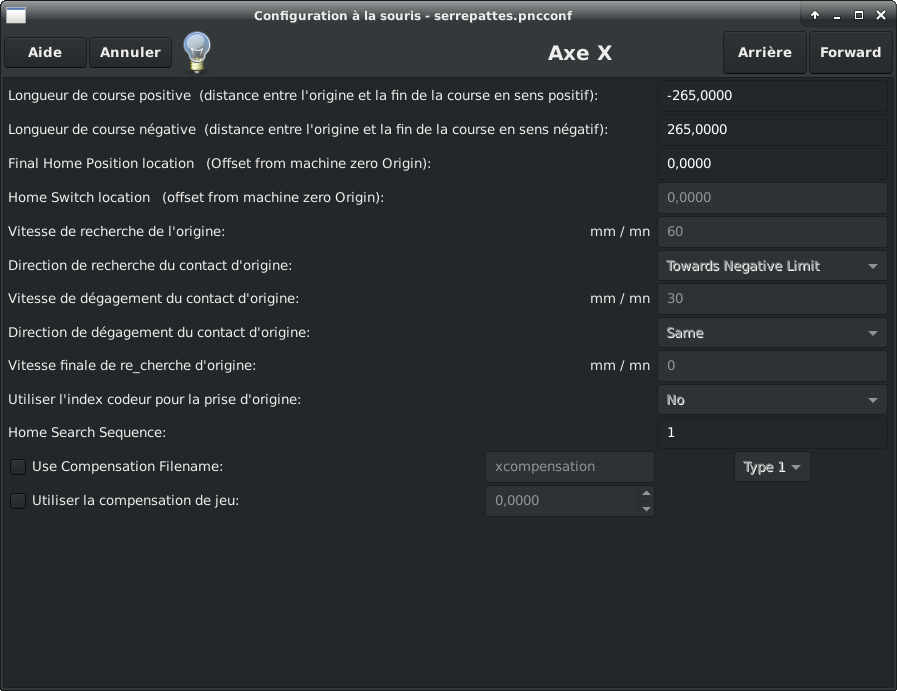Open the index codeur No dropdown
897x691 pixels.
(772, 400)
